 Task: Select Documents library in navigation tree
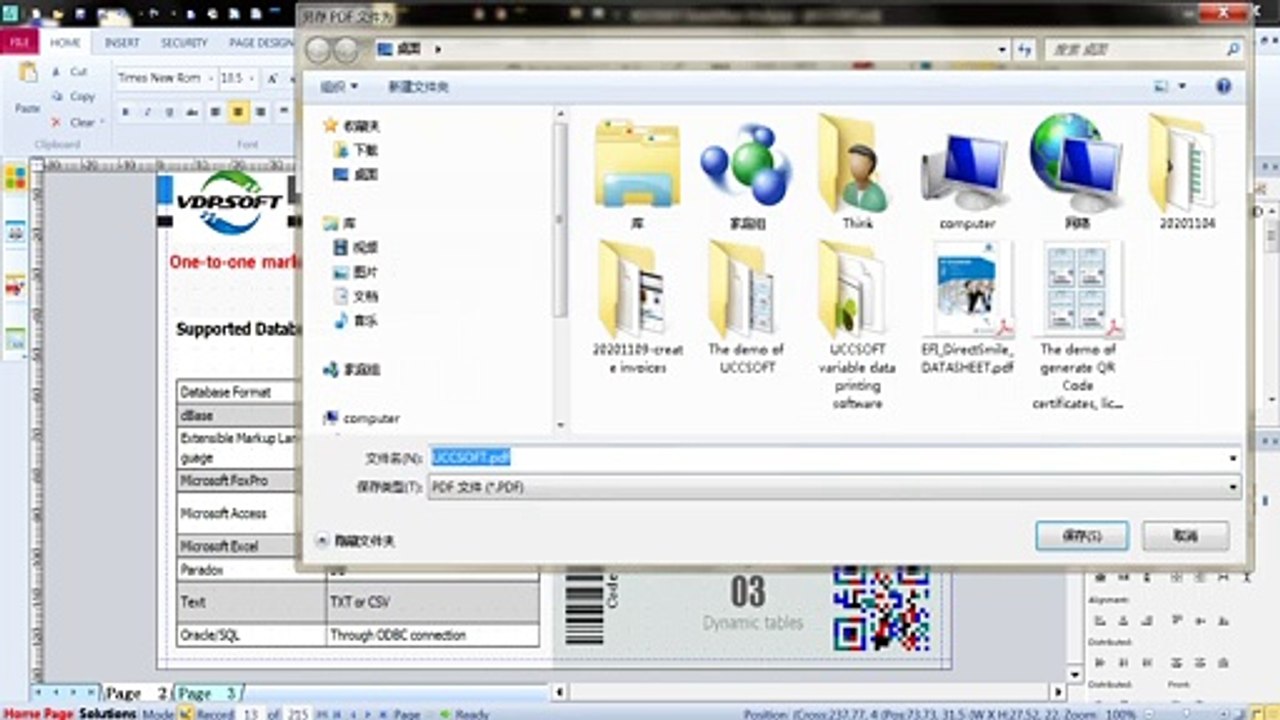pos(355,297)
